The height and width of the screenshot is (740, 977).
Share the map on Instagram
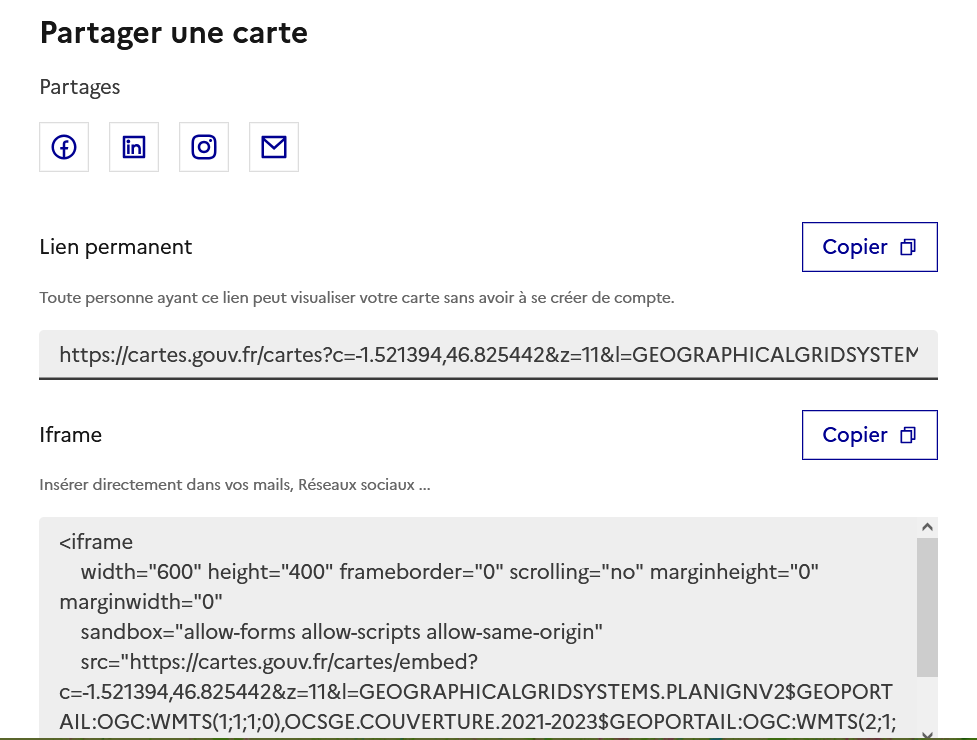click(x=203, y=146)
